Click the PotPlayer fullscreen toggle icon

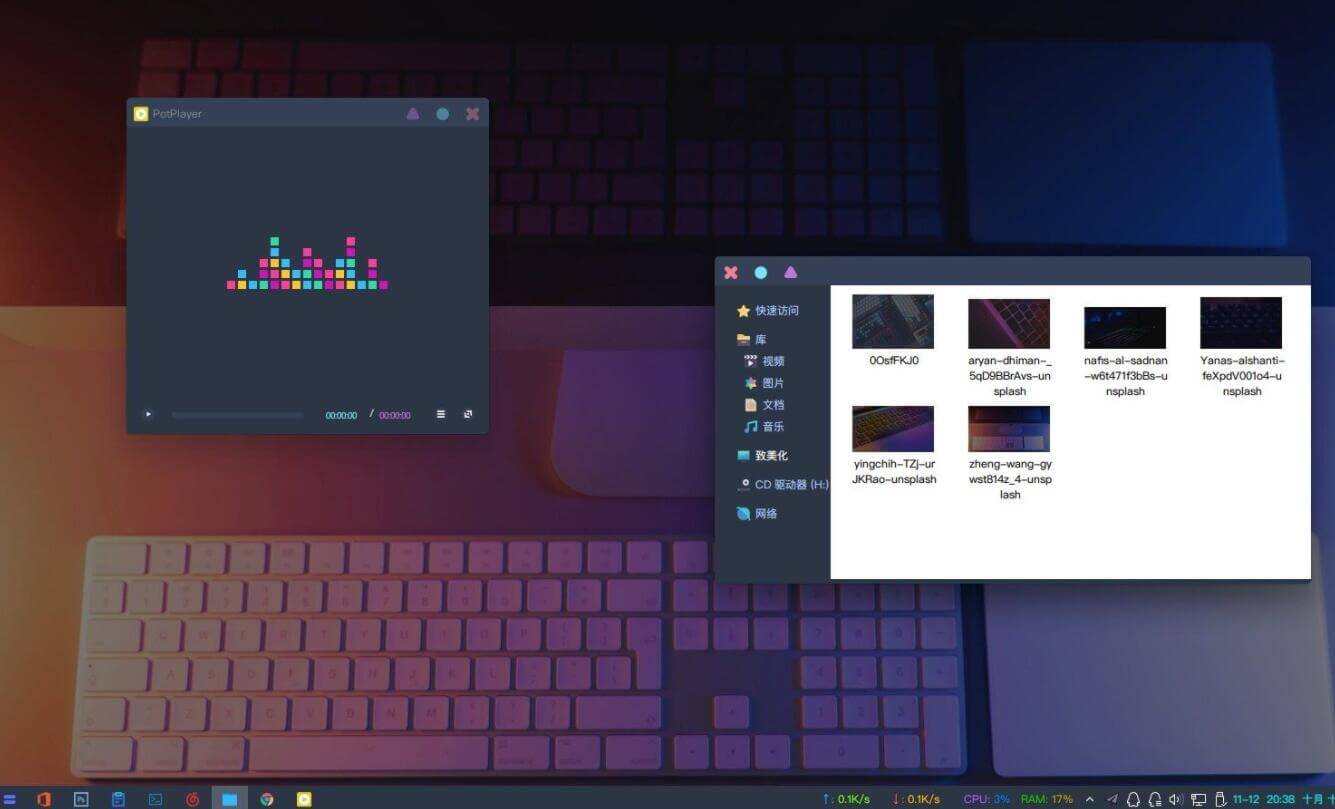point(468,414)
